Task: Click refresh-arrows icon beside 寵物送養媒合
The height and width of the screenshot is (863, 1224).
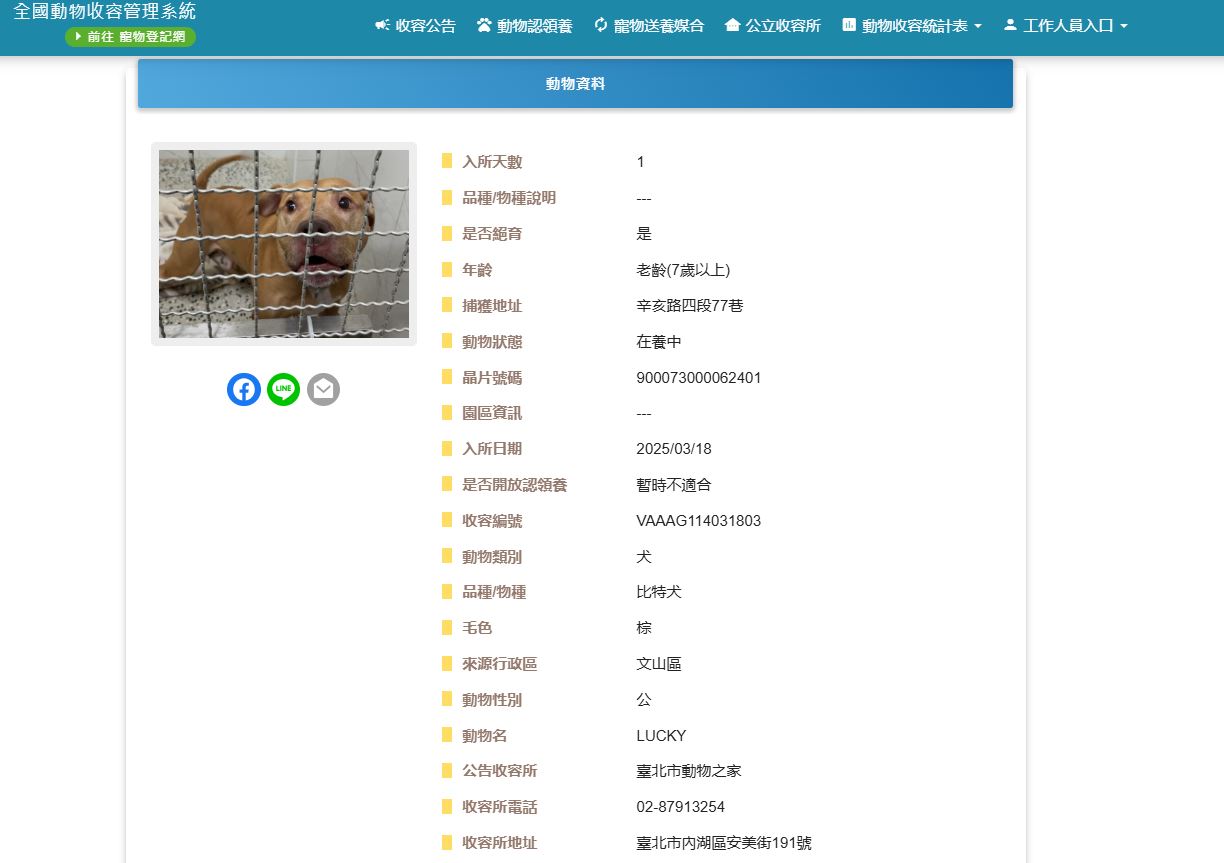Action: [601, 25]
